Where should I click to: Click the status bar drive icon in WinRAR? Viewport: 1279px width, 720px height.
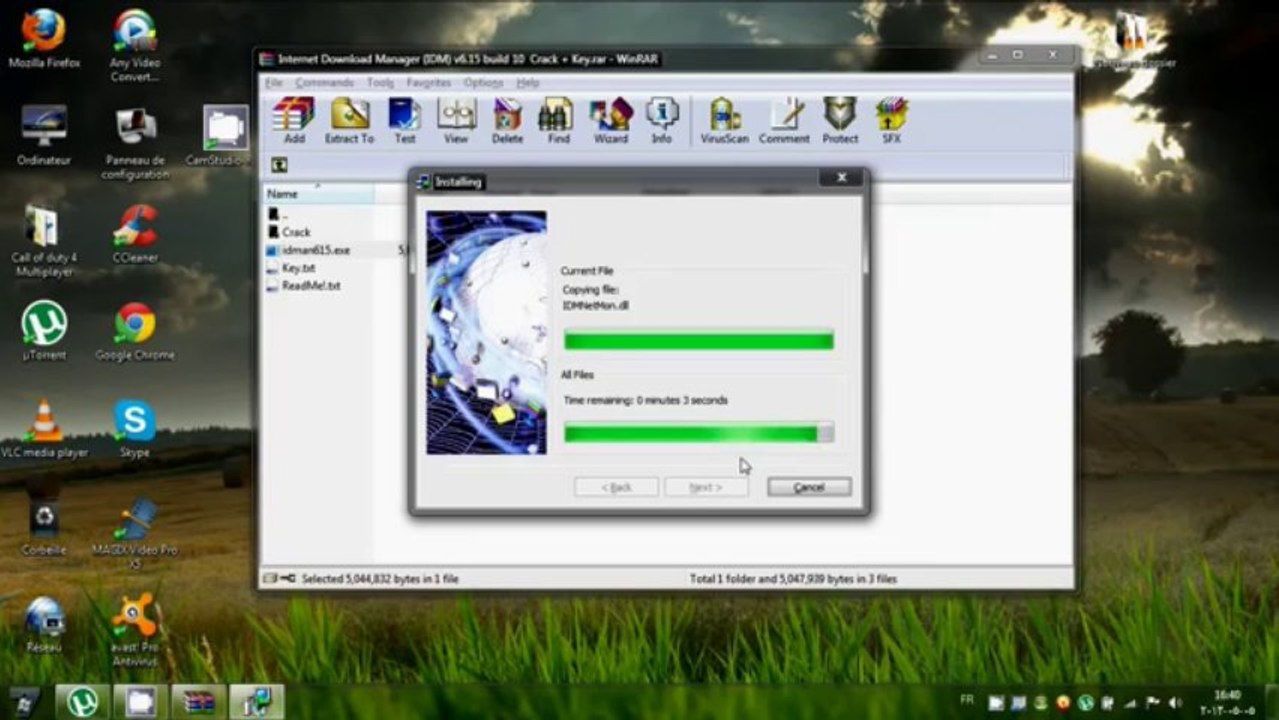click(x=272, y=578)
